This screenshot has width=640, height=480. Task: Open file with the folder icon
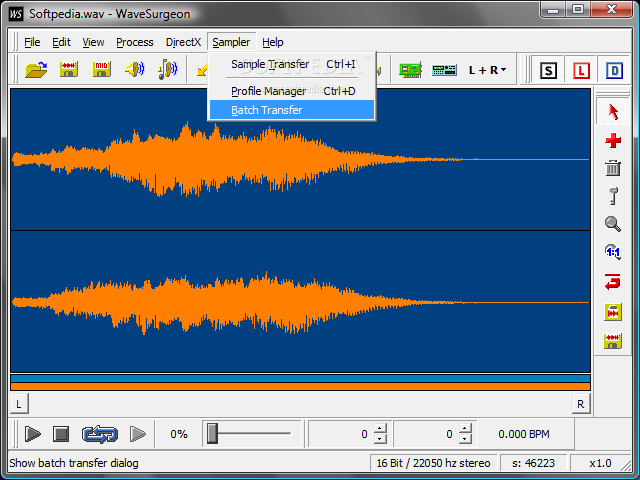pyautogui.click(x=36, y=70)
